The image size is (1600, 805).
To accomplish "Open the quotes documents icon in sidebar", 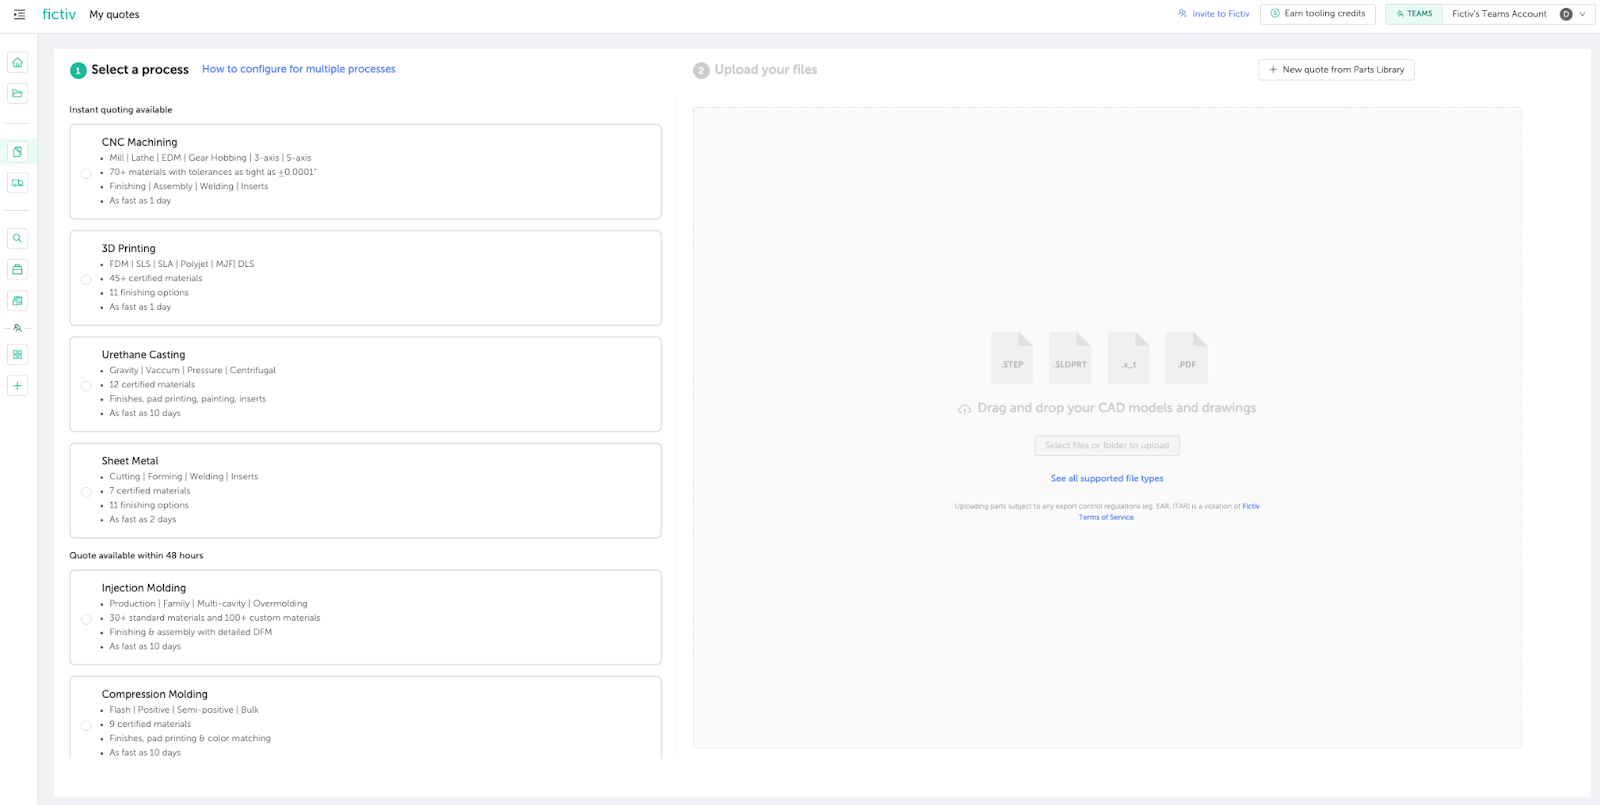I will pyautogui.click(x=17, y=152).
